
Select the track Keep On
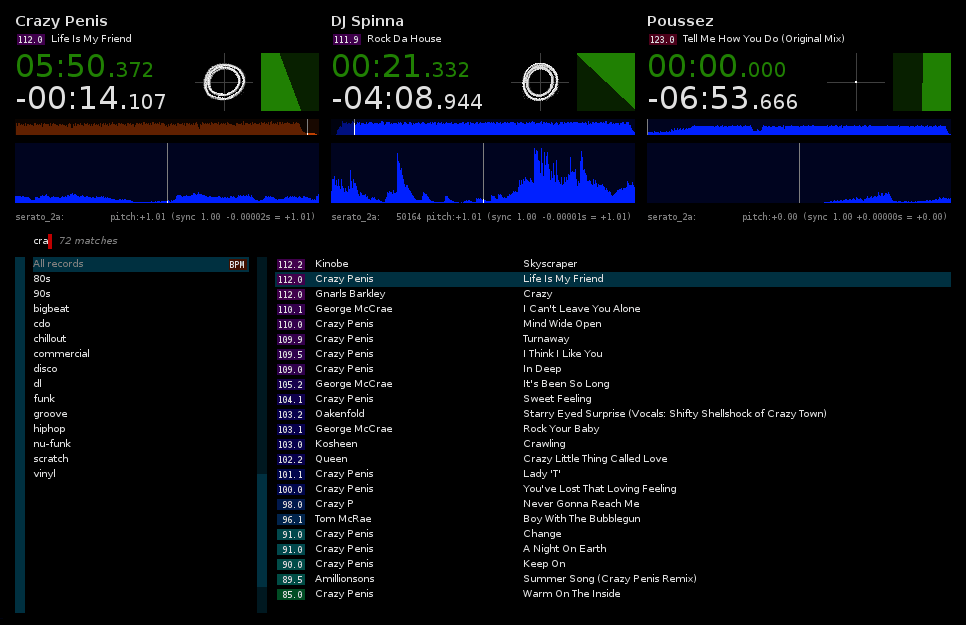613,564
